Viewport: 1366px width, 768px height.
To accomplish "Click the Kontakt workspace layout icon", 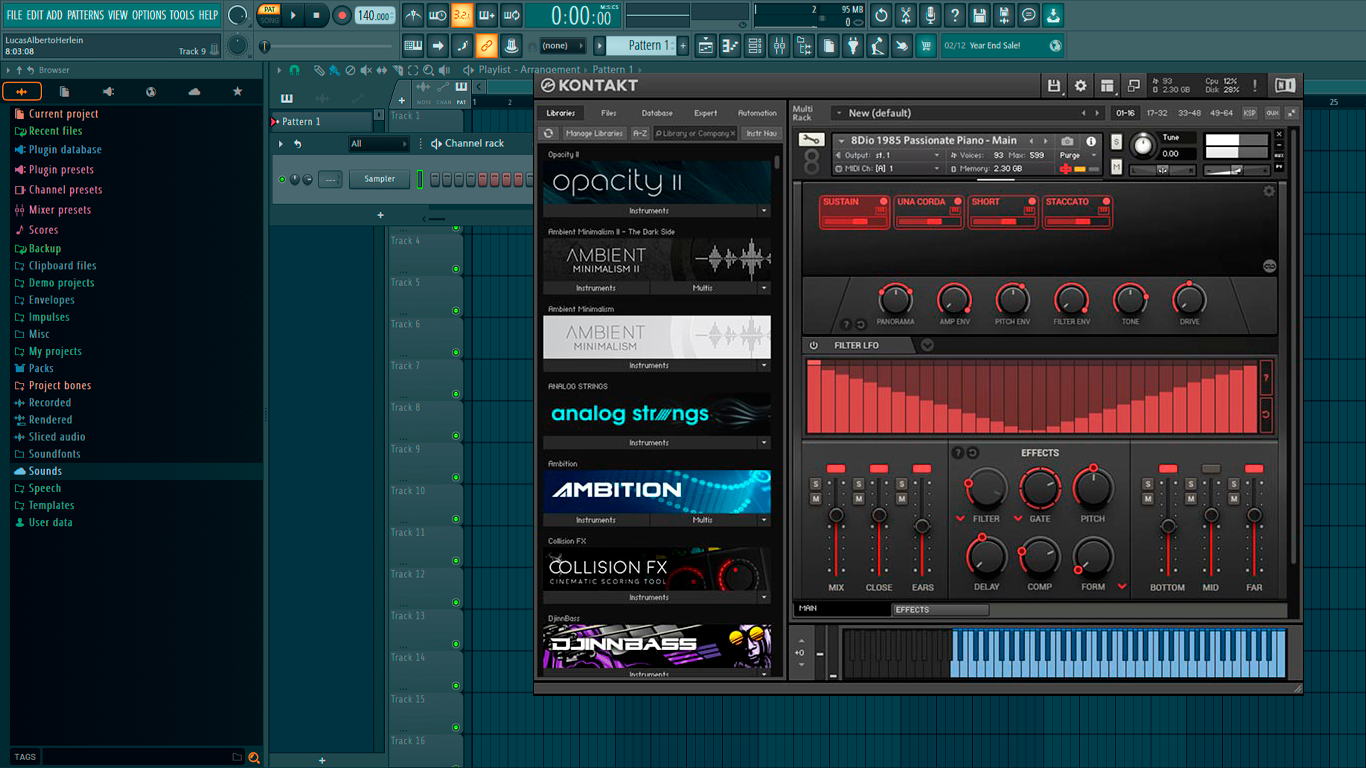I will (x=1107, y=86).
